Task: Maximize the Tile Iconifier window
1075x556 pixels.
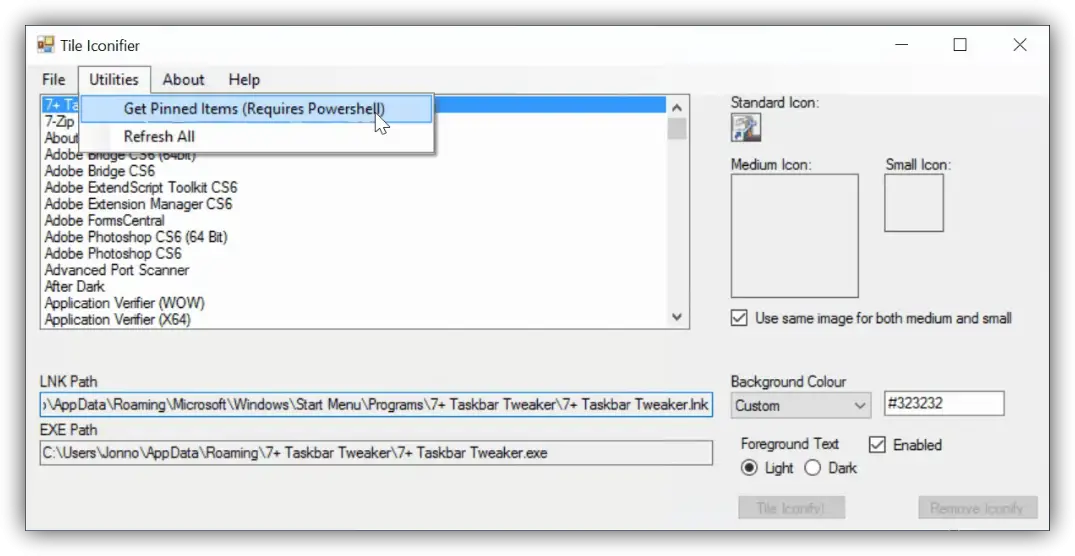Action: click(x=961, y=45)
